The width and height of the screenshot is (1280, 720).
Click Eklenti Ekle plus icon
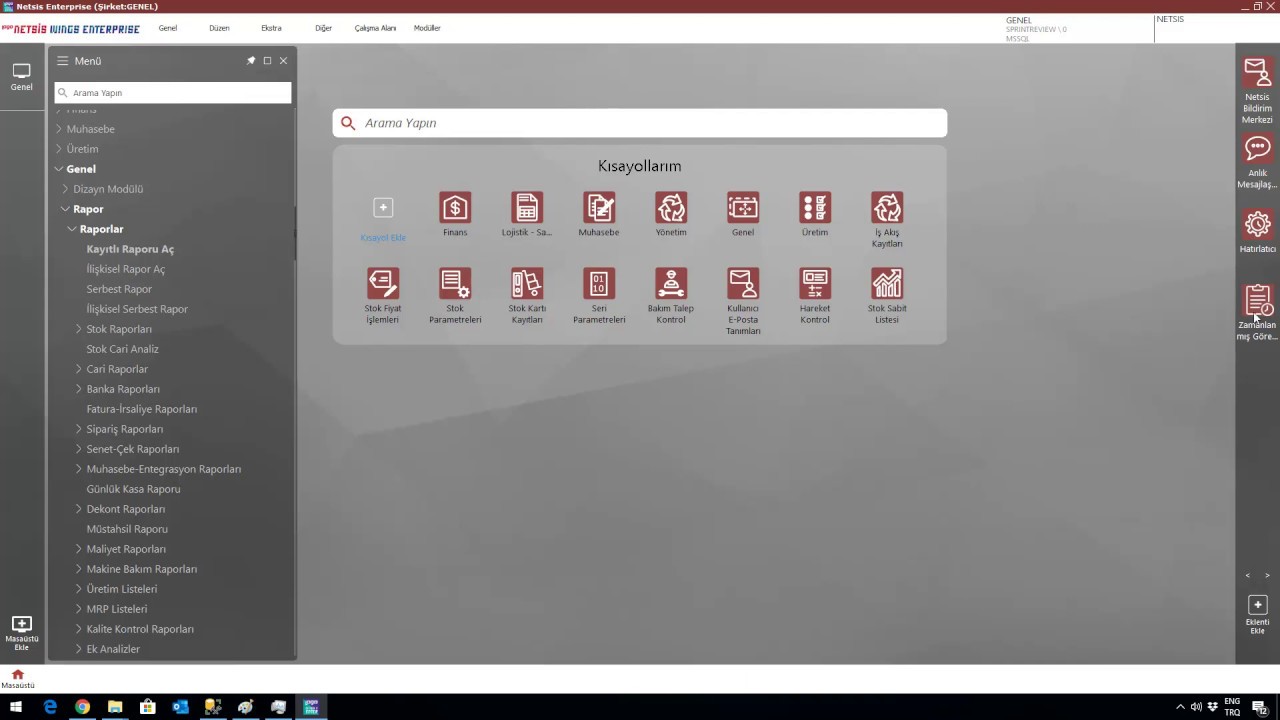[x=1257, y=605]
